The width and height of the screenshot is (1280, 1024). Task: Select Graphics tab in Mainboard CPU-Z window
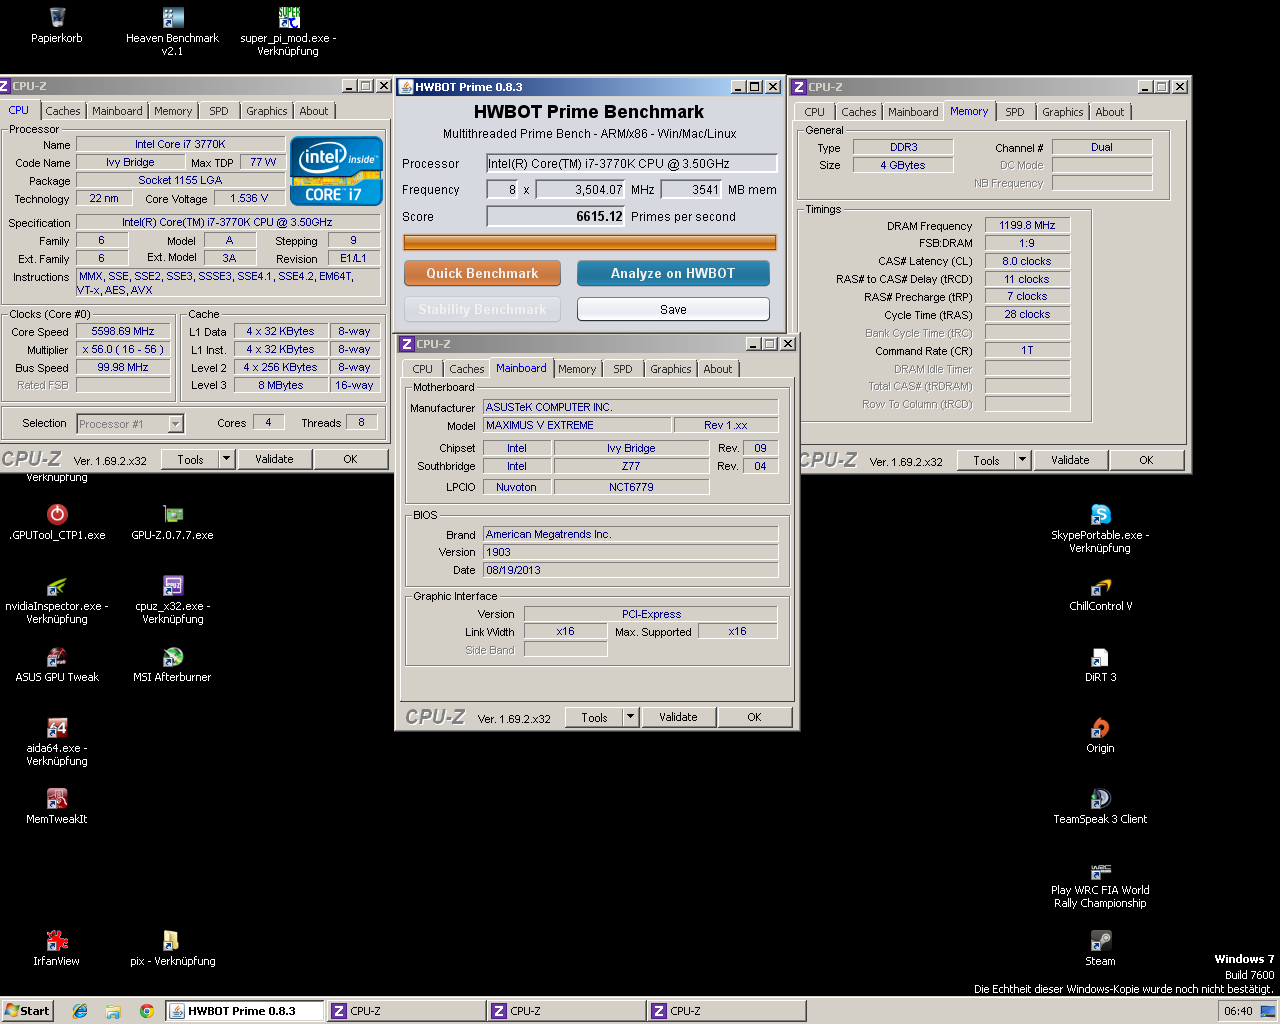(671, 369)
